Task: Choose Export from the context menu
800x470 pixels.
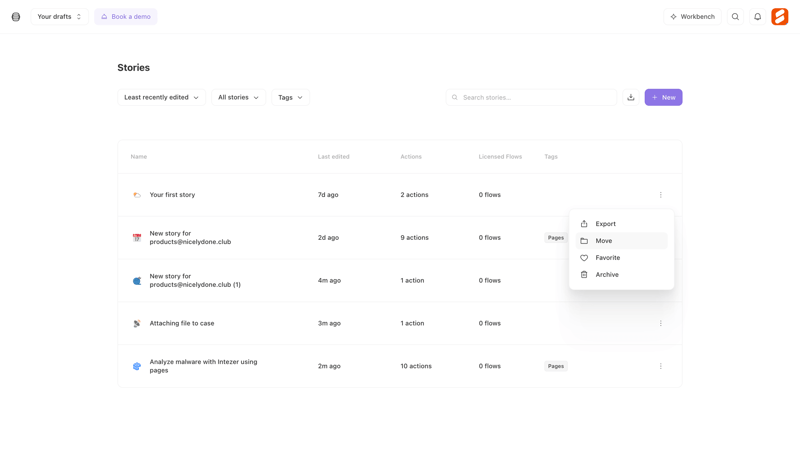Action: click(x=621, y=224)
